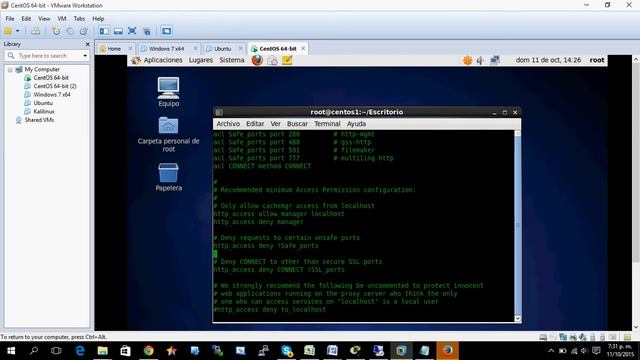The width and height of the screenshot is (640, 360).
Task: Close the Windows 7 x64 tab
Action: point(196,49)
